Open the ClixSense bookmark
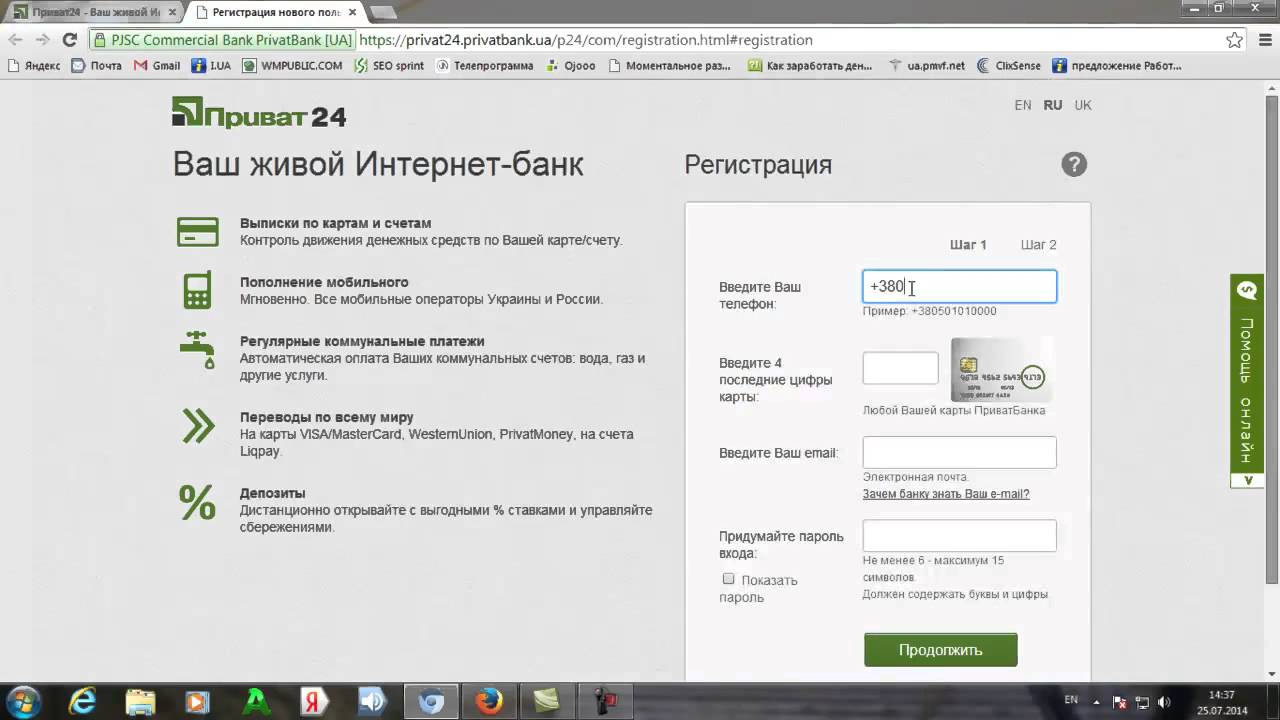This screenshot has width=1280, height=720. click(x=1009, y=66)
